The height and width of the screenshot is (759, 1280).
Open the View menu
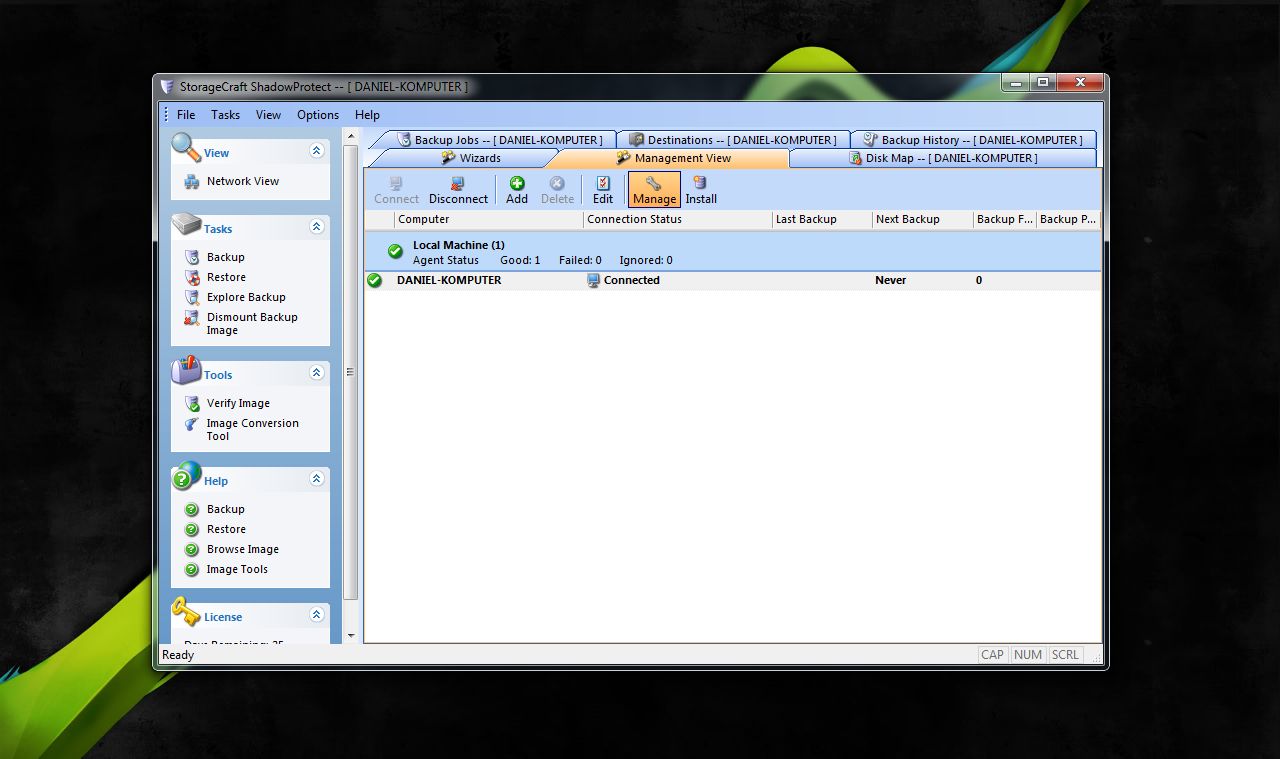pyautogui.click(x=268, y=115)
